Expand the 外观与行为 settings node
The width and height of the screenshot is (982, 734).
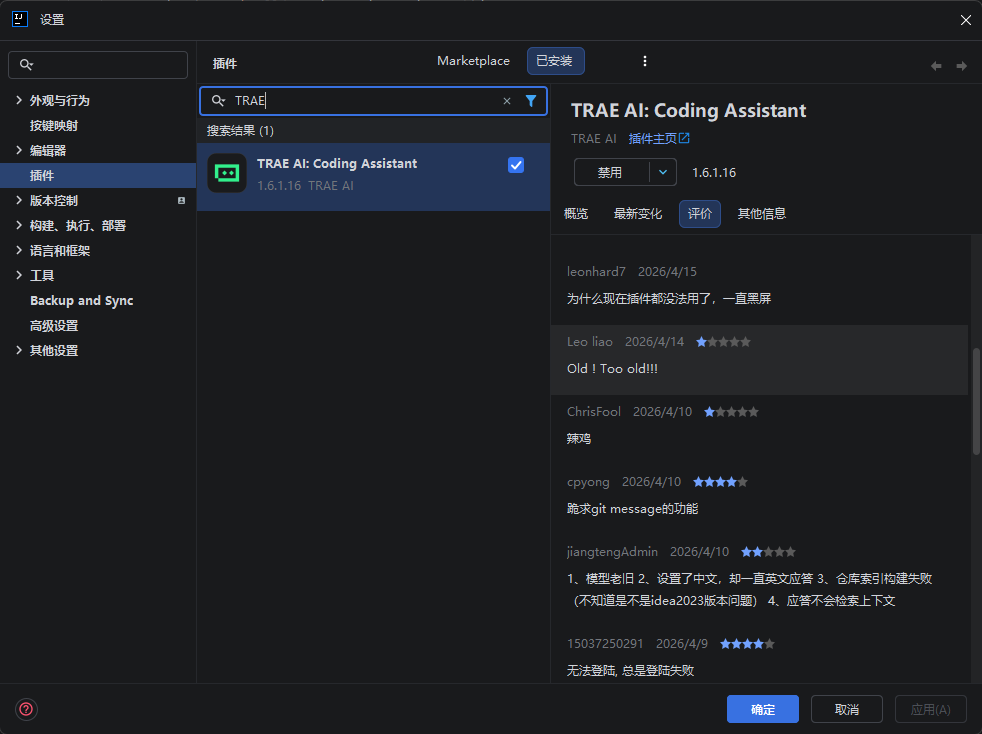[x=19, y=100]
